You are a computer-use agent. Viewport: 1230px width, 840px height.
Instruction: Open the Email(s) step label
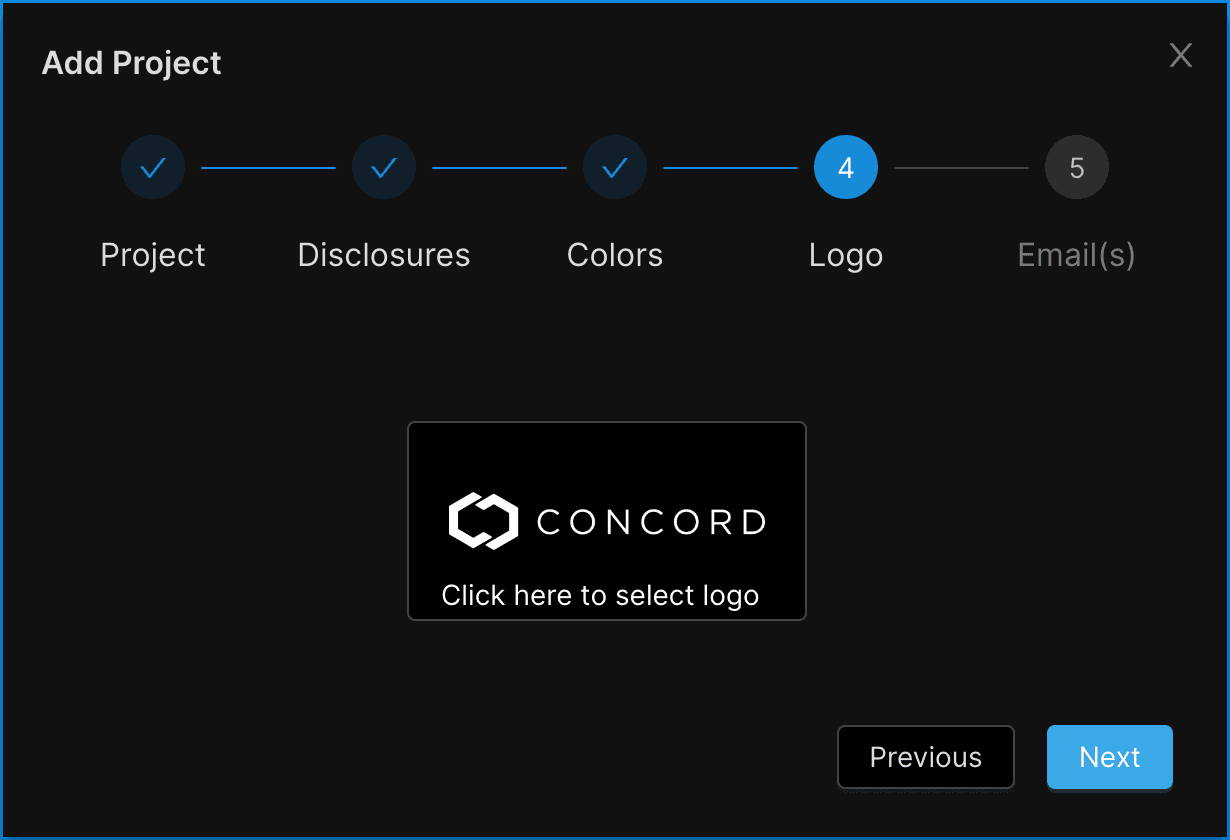(x=1077, y=255)
